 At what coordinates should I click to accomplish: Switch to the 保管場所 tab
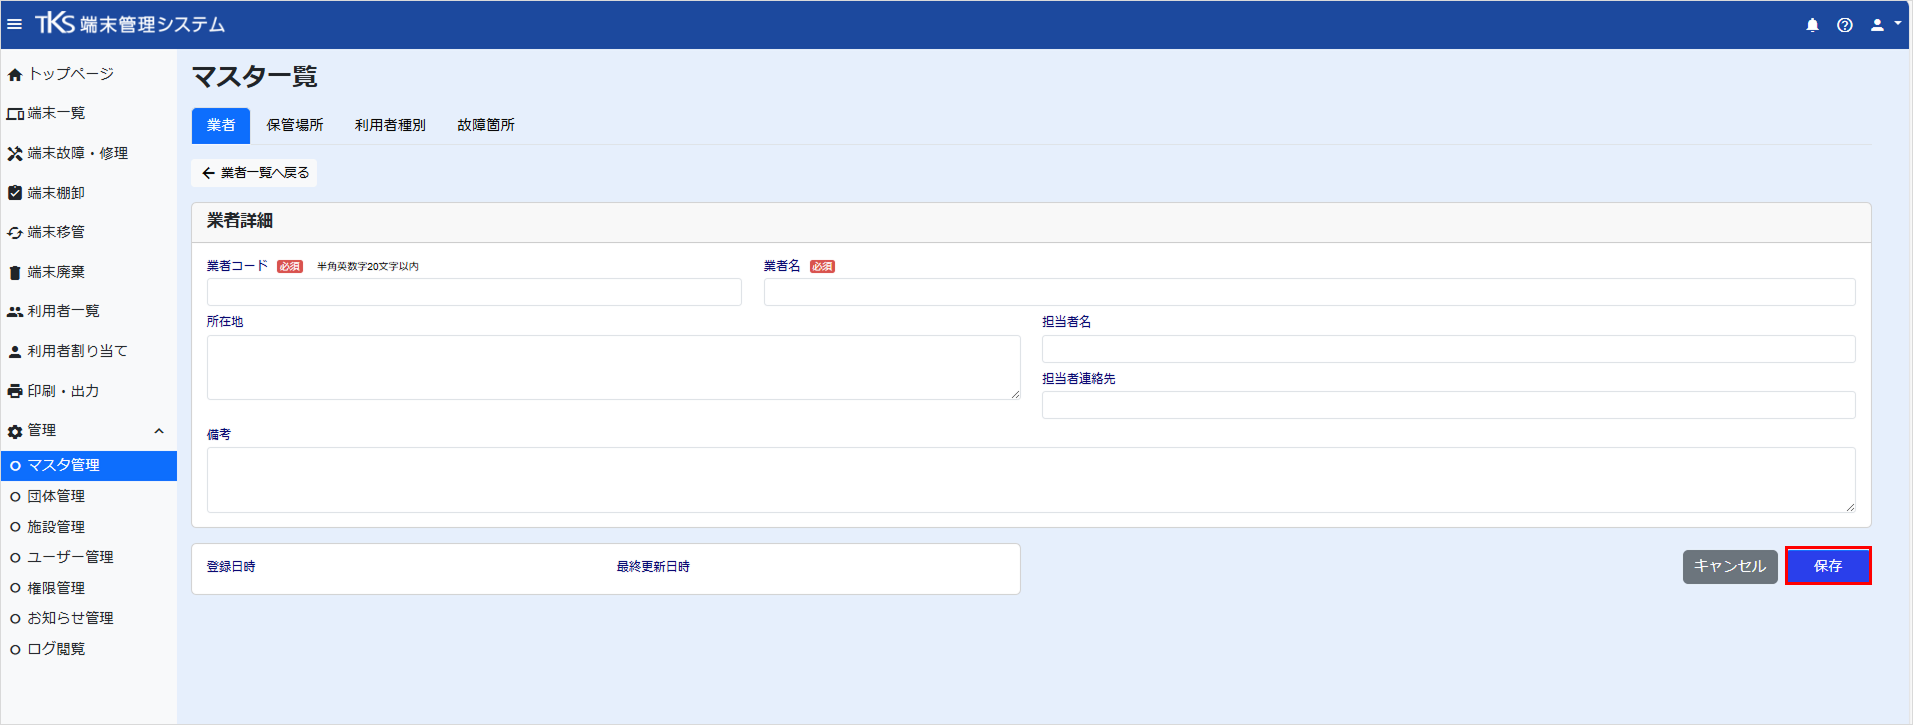pyautogui.click(x=295, y=126)
